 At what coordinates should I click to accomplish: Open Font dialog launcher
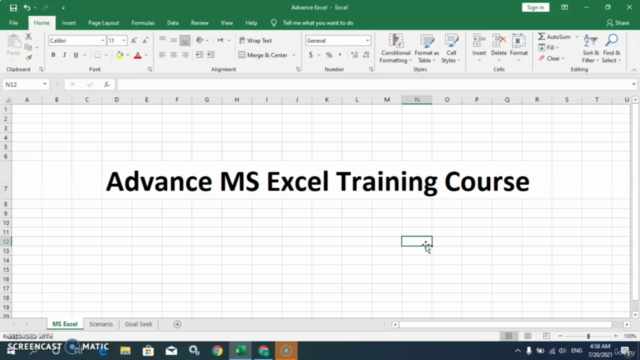click(150, 70)
